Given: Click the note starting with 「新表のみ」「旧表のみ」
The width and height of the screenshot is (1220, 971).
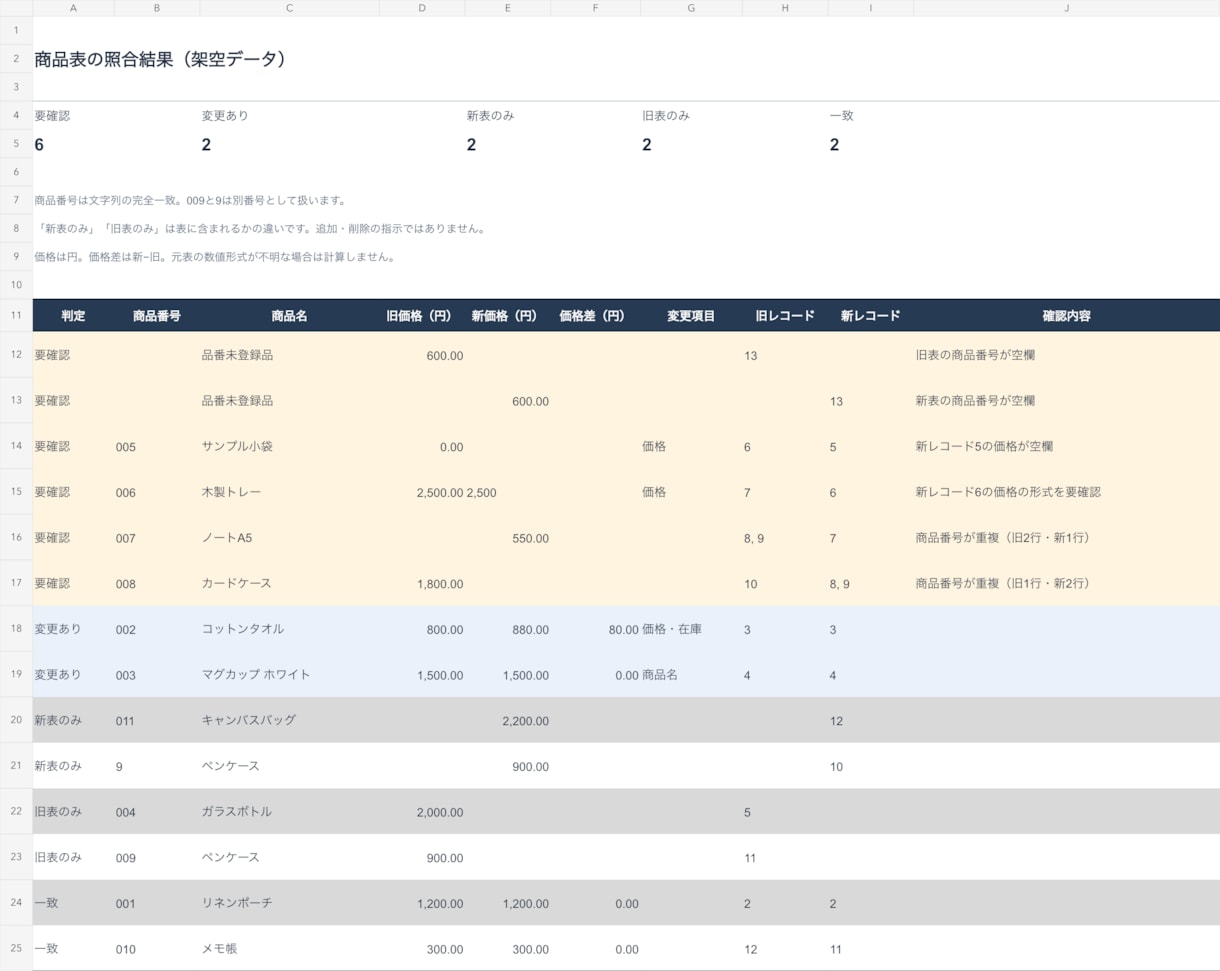Looking at the screenshot, I should click(x=260, y=229).
